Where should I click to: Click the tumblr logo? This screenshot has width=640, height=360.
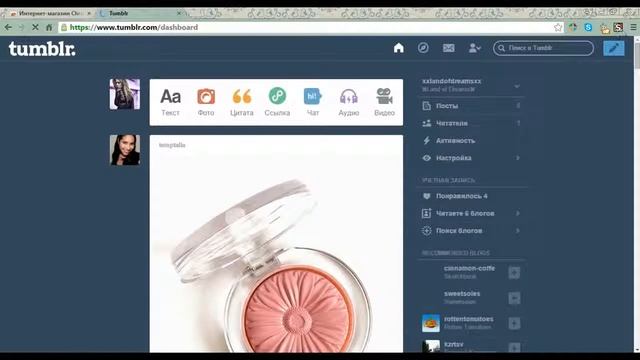[x=42, y=49]
